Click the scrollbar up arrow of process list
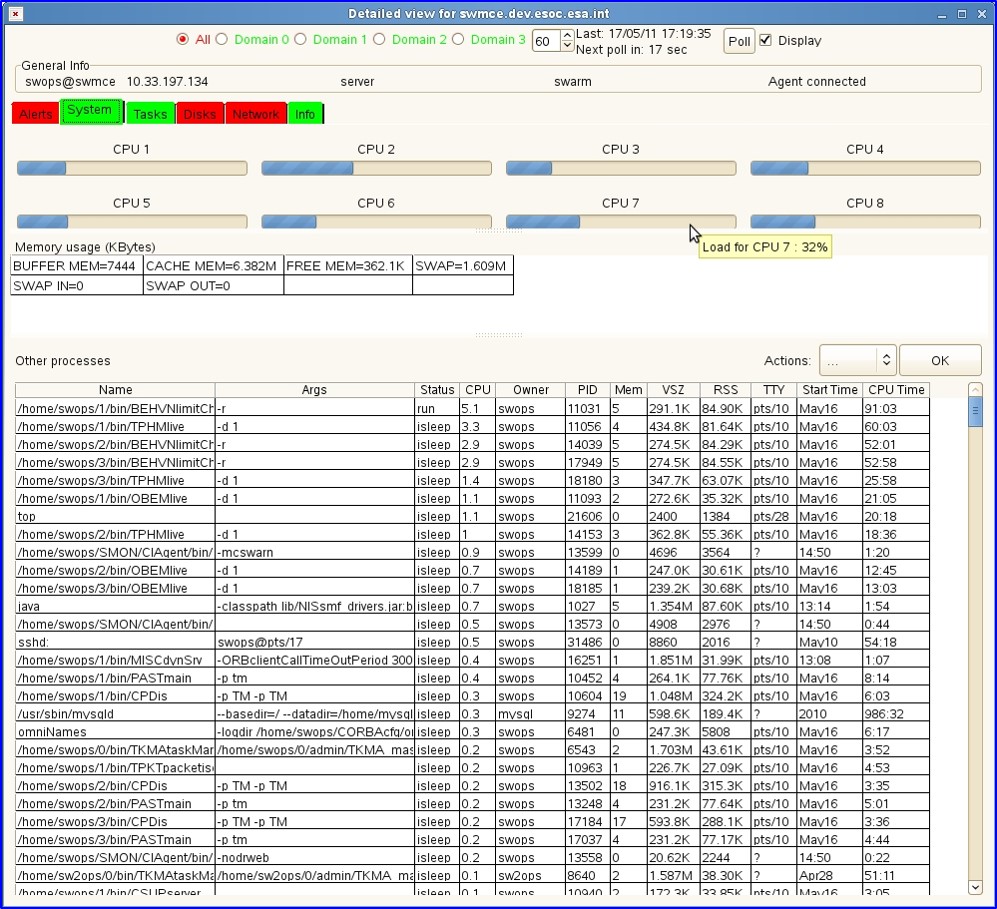 click(x=975, y=389)
